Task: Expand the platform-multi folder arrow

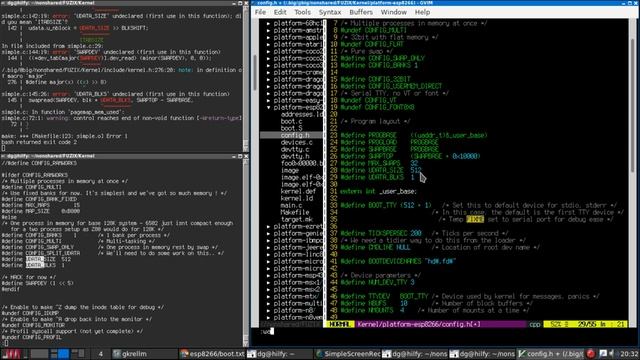Action: 268,304
